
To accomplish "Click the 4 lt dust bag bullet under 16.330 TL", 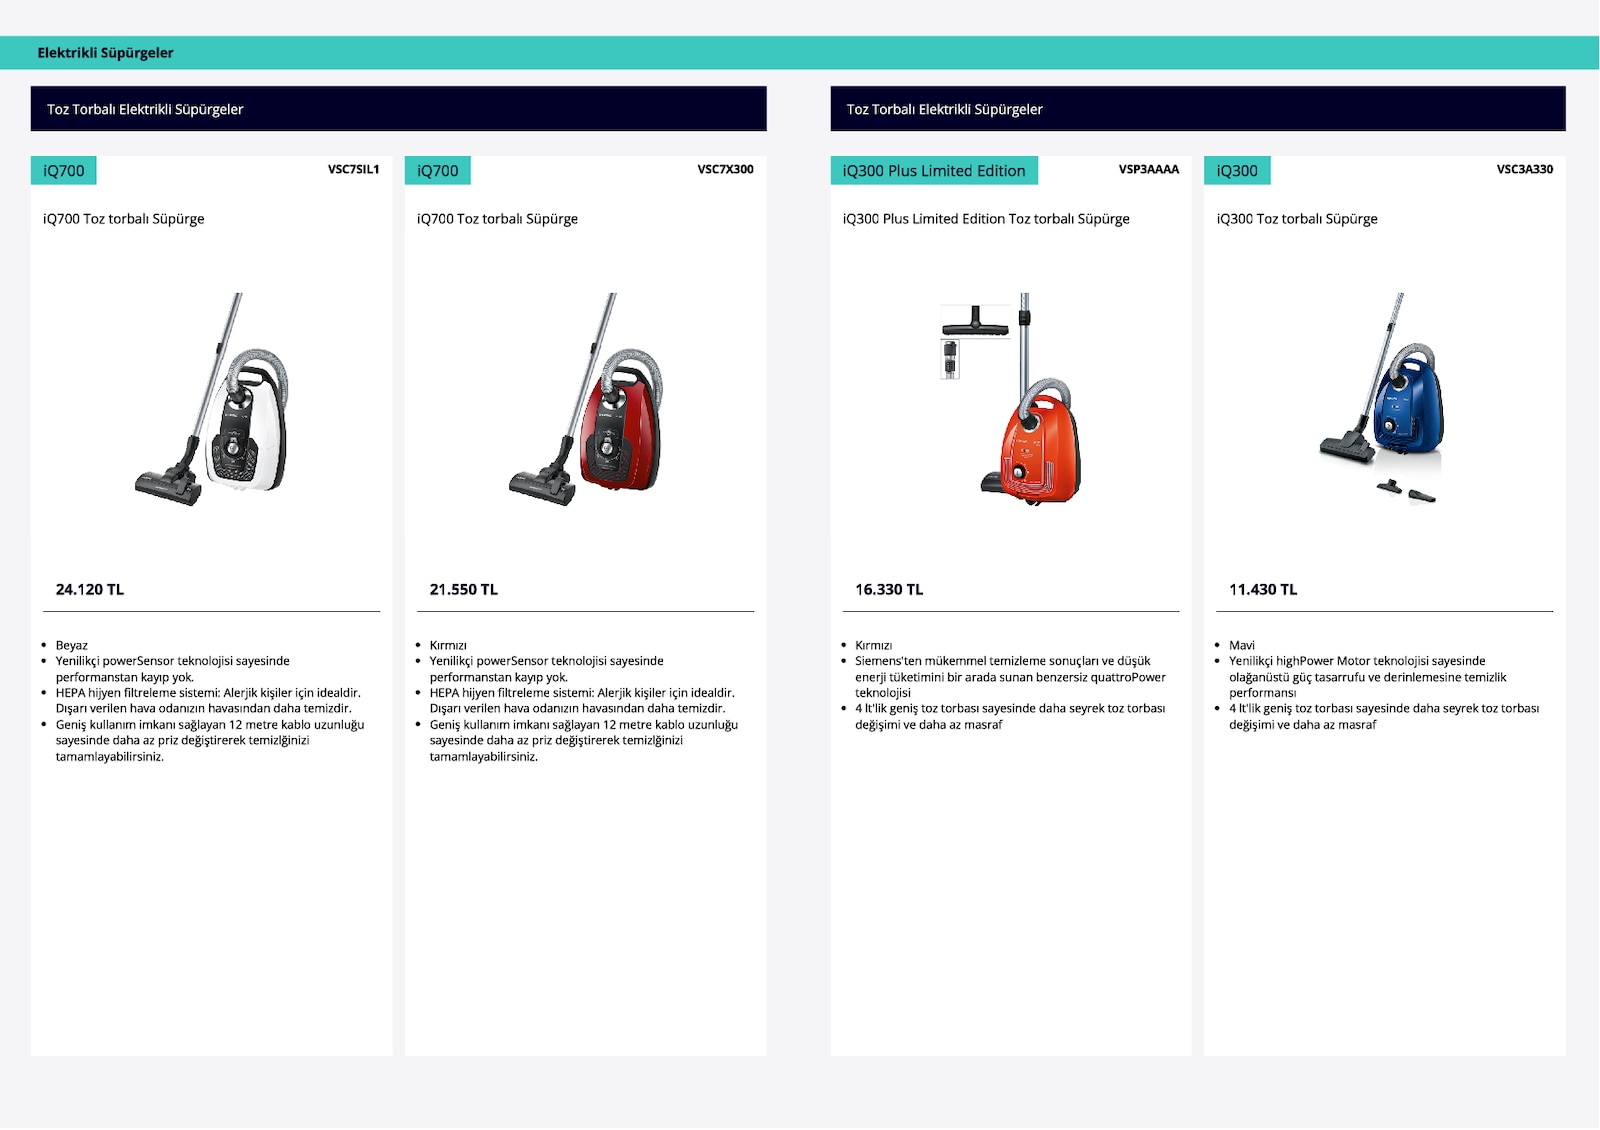I will coord(1010,717).
